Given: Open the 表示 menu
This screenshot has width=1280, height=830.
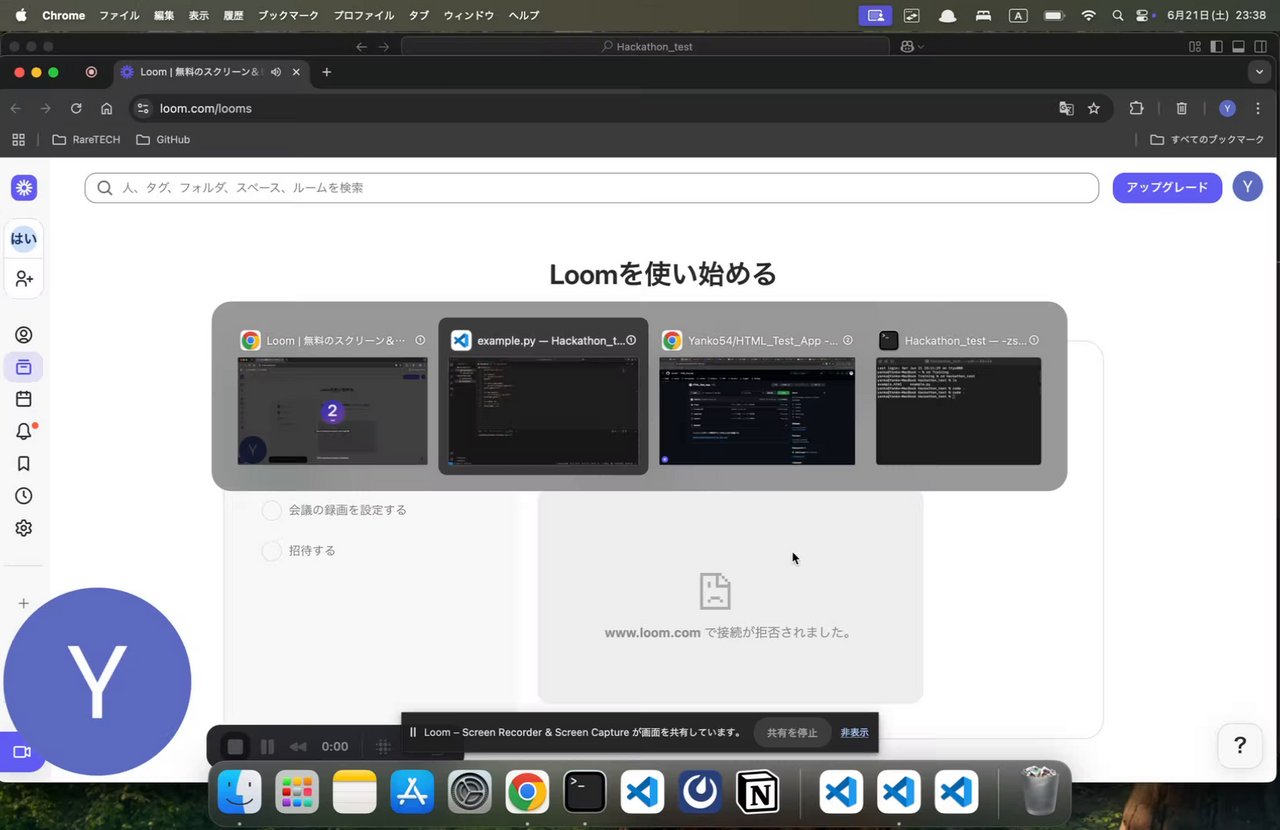Looking at the screenshot, I should [x=198, y=15].
